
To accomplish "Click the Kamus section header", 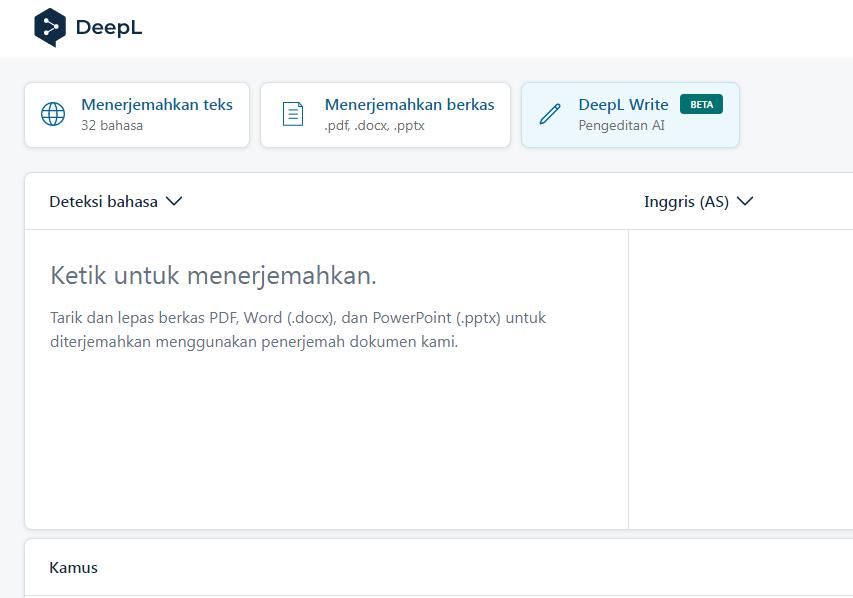I will point(73,568).
